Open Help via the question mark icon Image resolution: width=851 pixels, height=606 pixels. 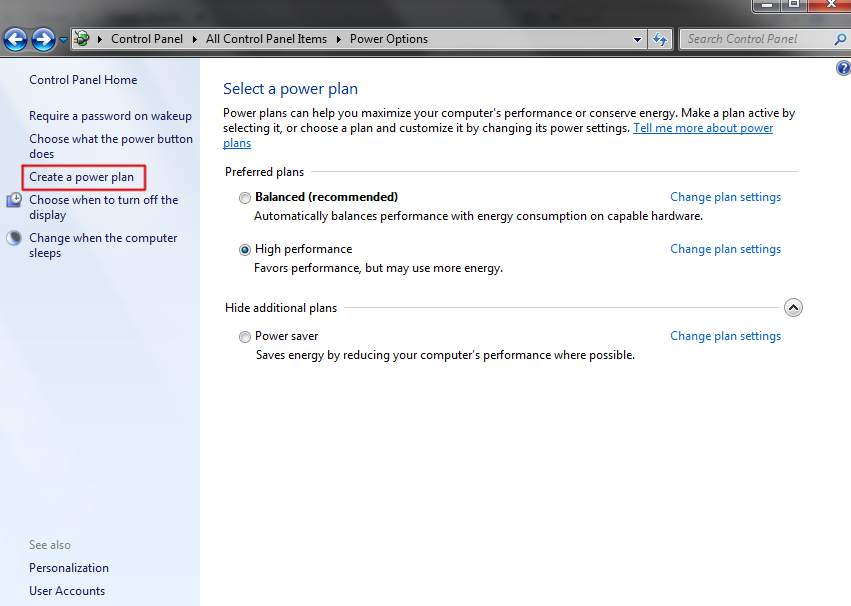click(843, 67)
